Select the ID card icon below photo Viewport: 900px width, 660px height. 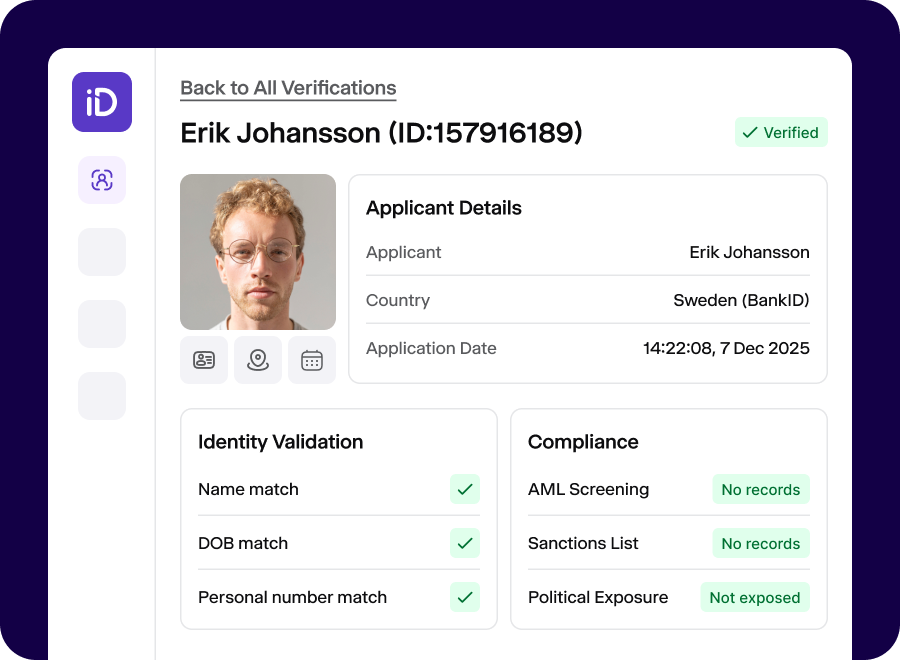tap(204, 360)
